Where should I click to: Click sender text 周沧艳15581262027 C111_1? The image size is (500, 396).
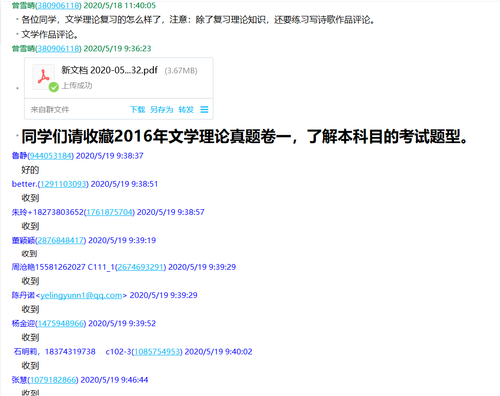coord(63,267)
